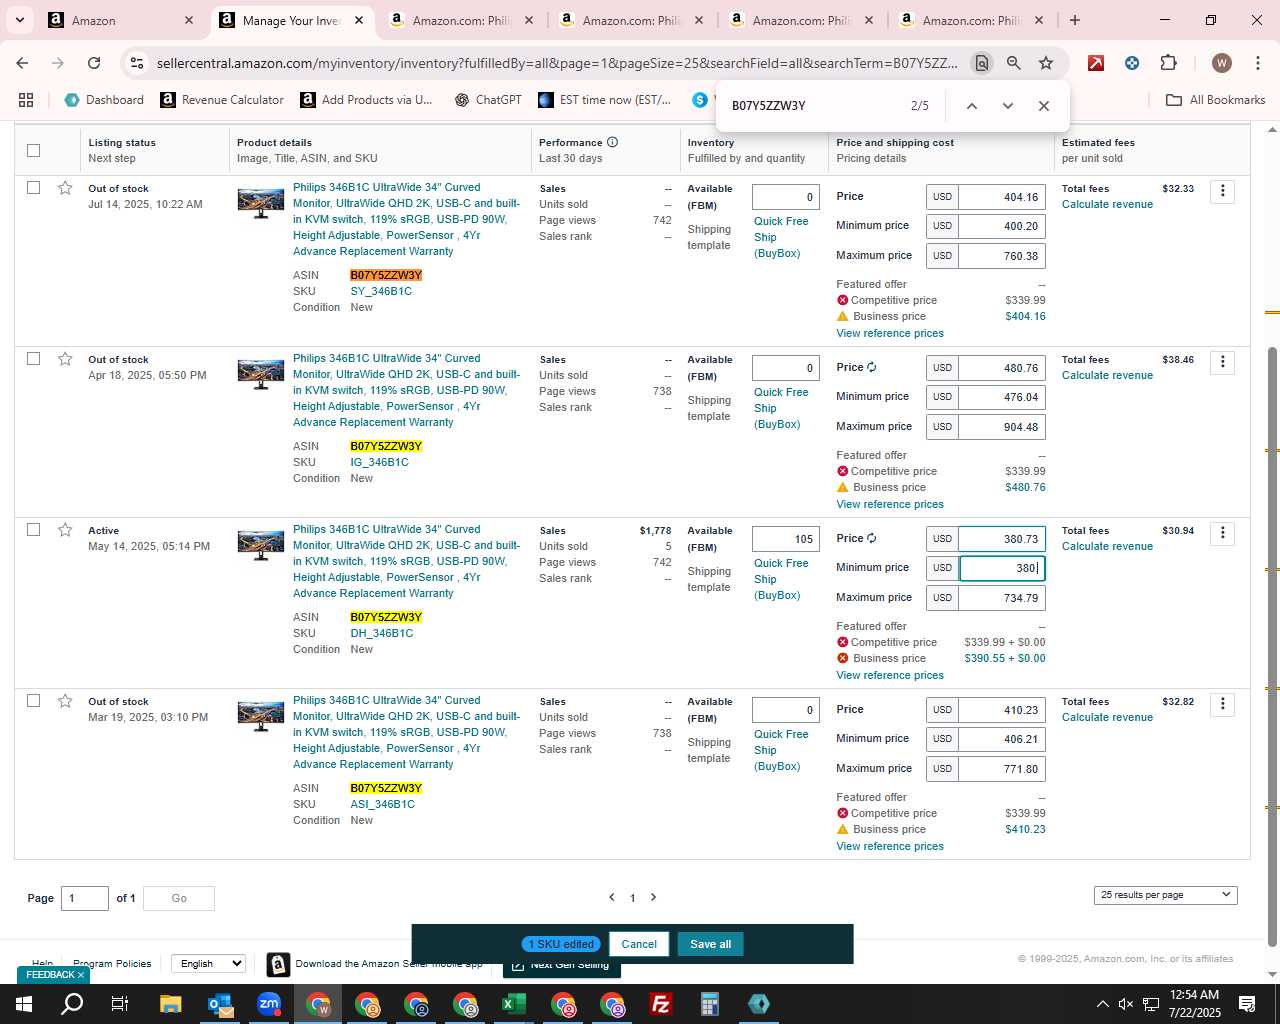Reload the Seller Central page
The height and width of the screenshot is (1024, 1280).
point(94,63)
